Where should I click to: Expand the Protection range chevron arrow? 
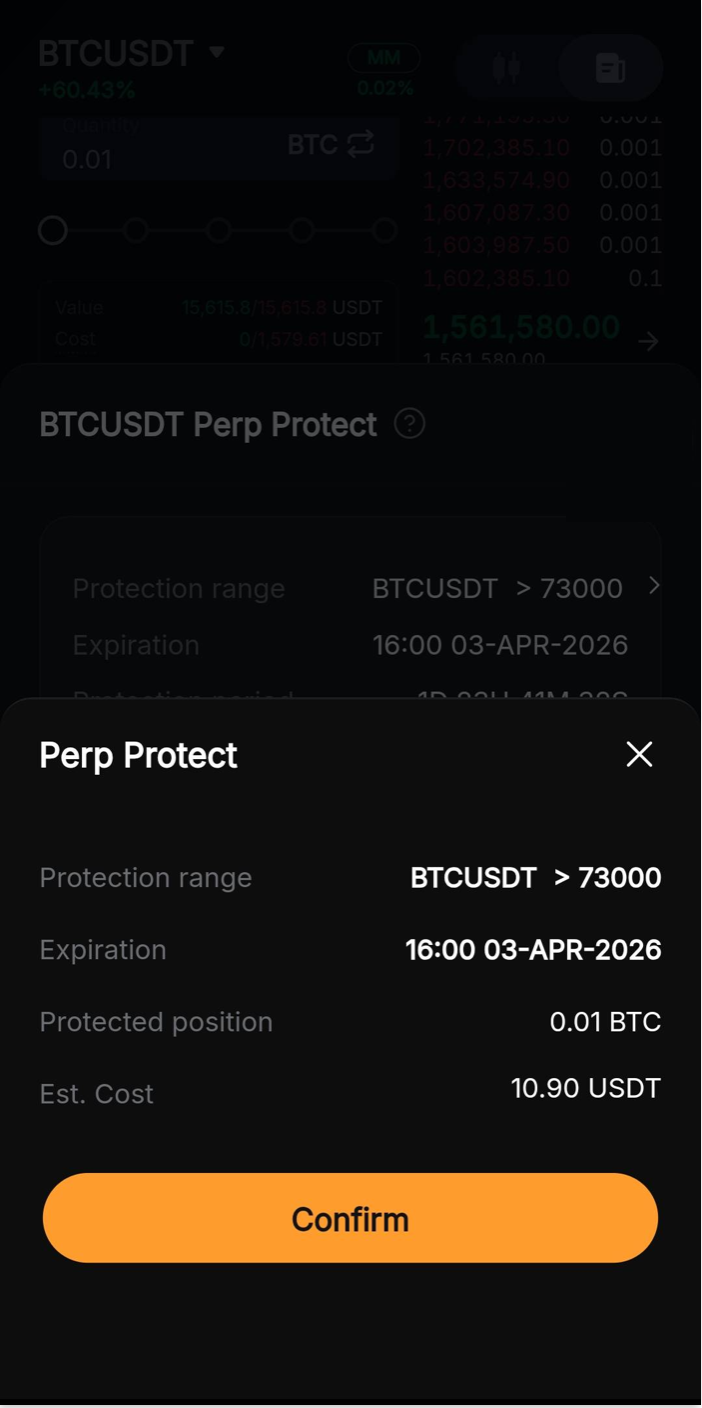point(654,585)
